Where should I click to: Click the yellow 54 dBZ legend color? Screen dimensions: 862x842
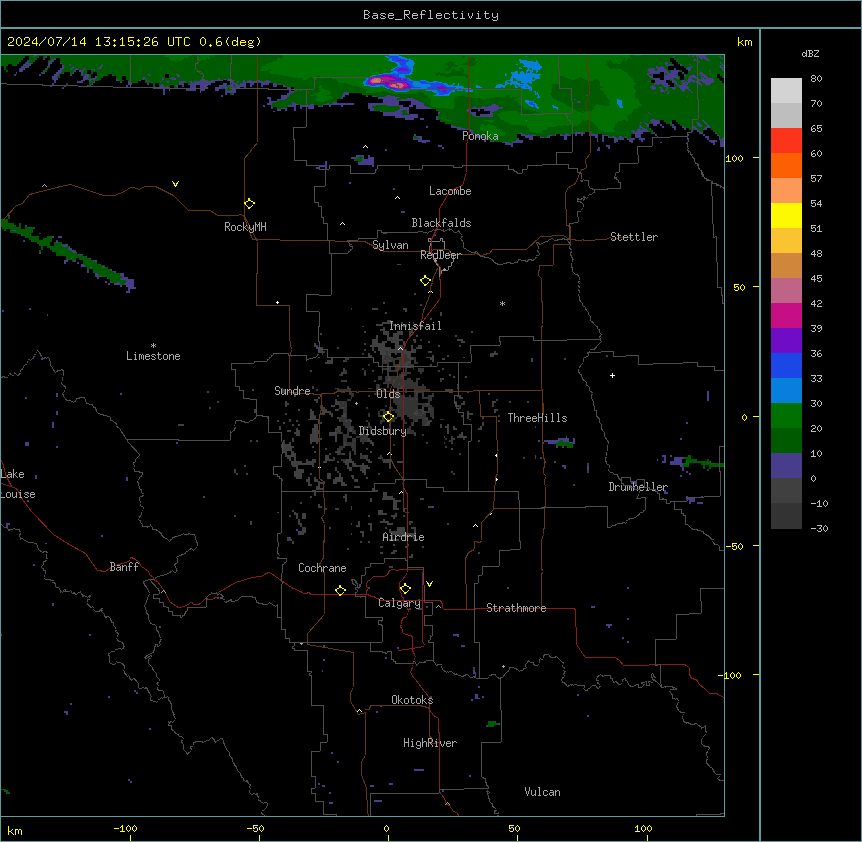[x=786, y=215]
